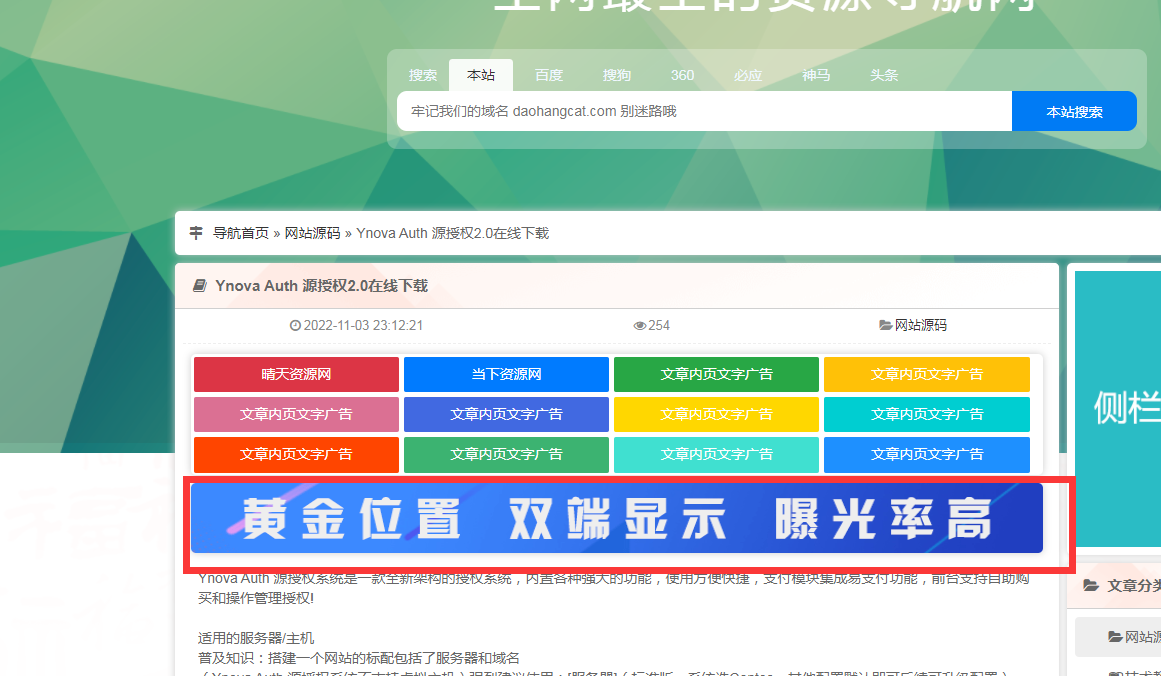Click the eye icon beside view count 254
The height and width of the screenshot is (676, 1161).
pyautogui.click(x=640, y=326)
